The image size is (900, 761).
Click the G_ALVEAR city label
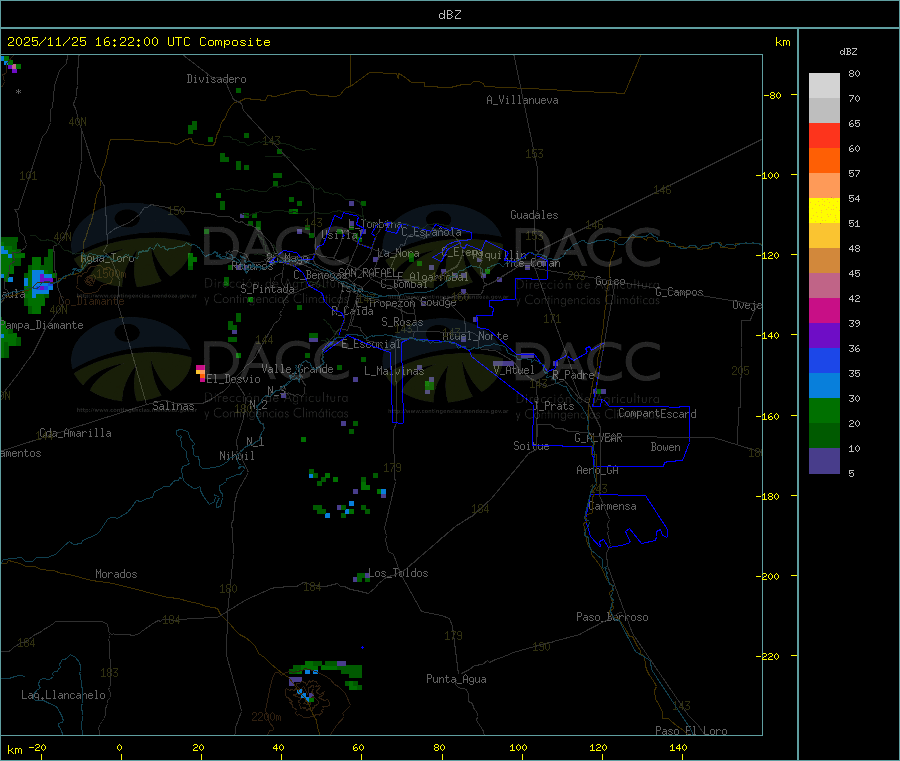pos(598,438)
